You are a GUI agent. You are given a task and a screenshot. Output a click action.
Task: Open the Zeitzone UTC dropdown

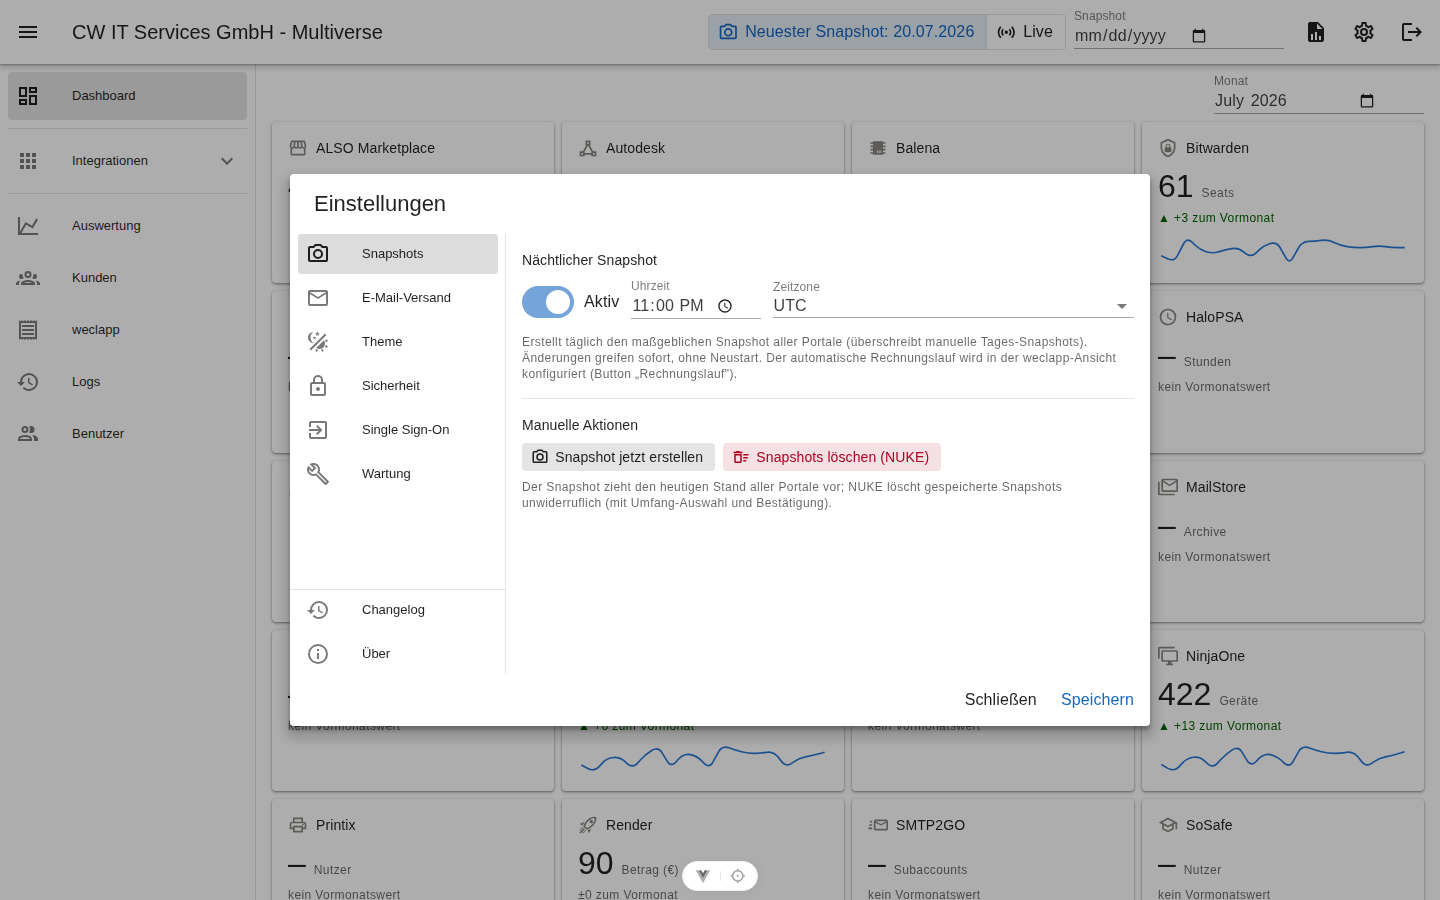point(953,306)
